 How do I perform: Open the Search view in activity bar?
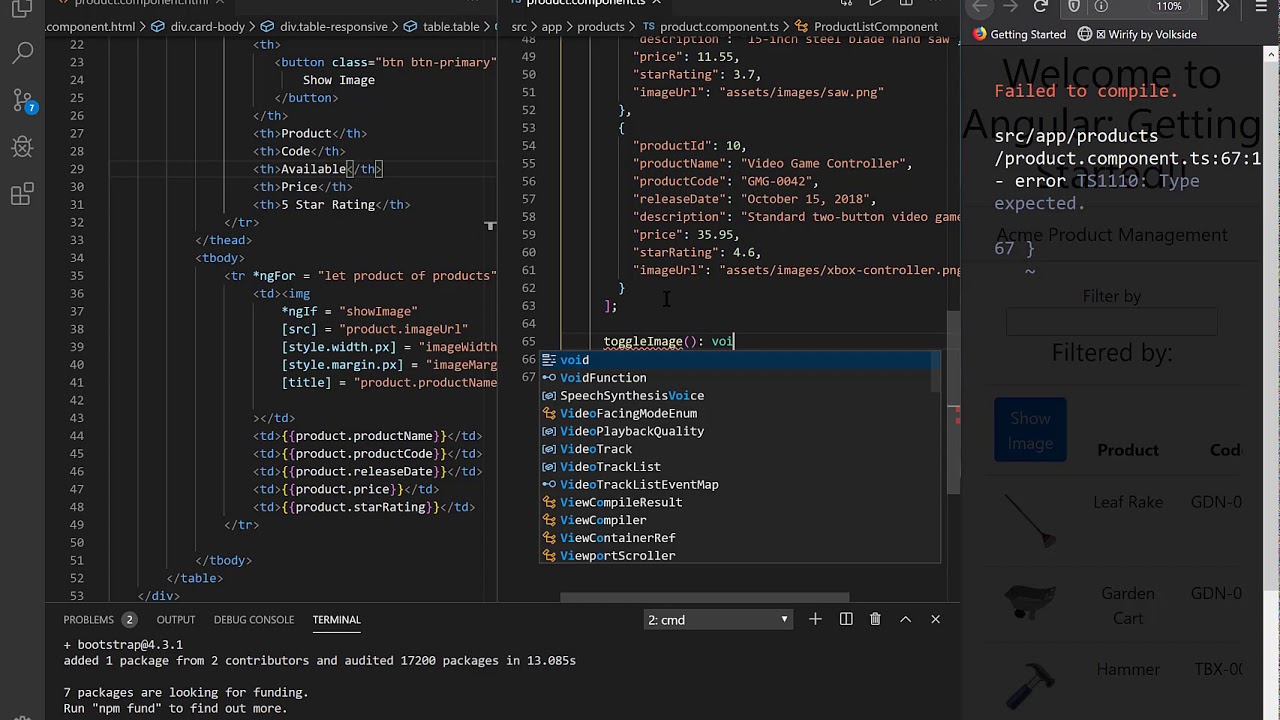(x=22, y=52)
